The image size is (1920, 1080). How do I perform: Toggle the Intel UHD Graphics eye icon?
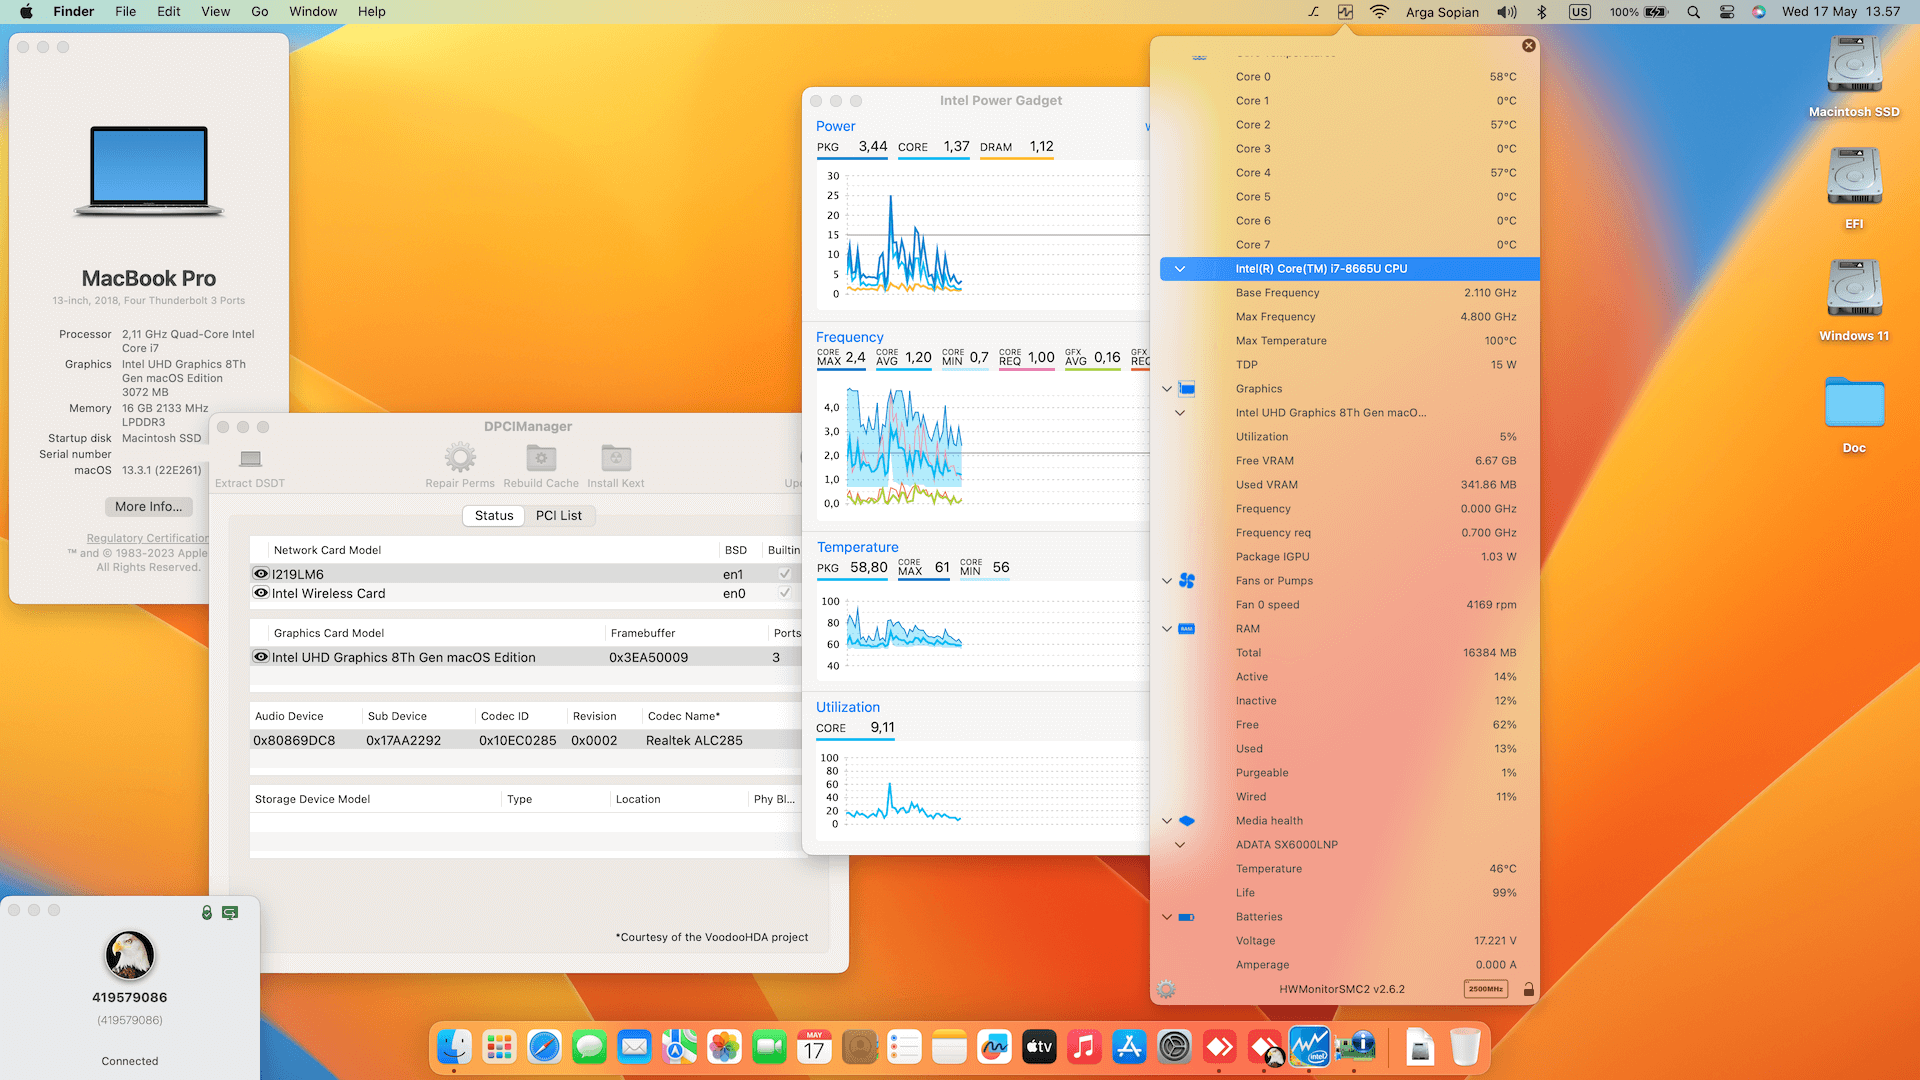(x=261, y=657)
